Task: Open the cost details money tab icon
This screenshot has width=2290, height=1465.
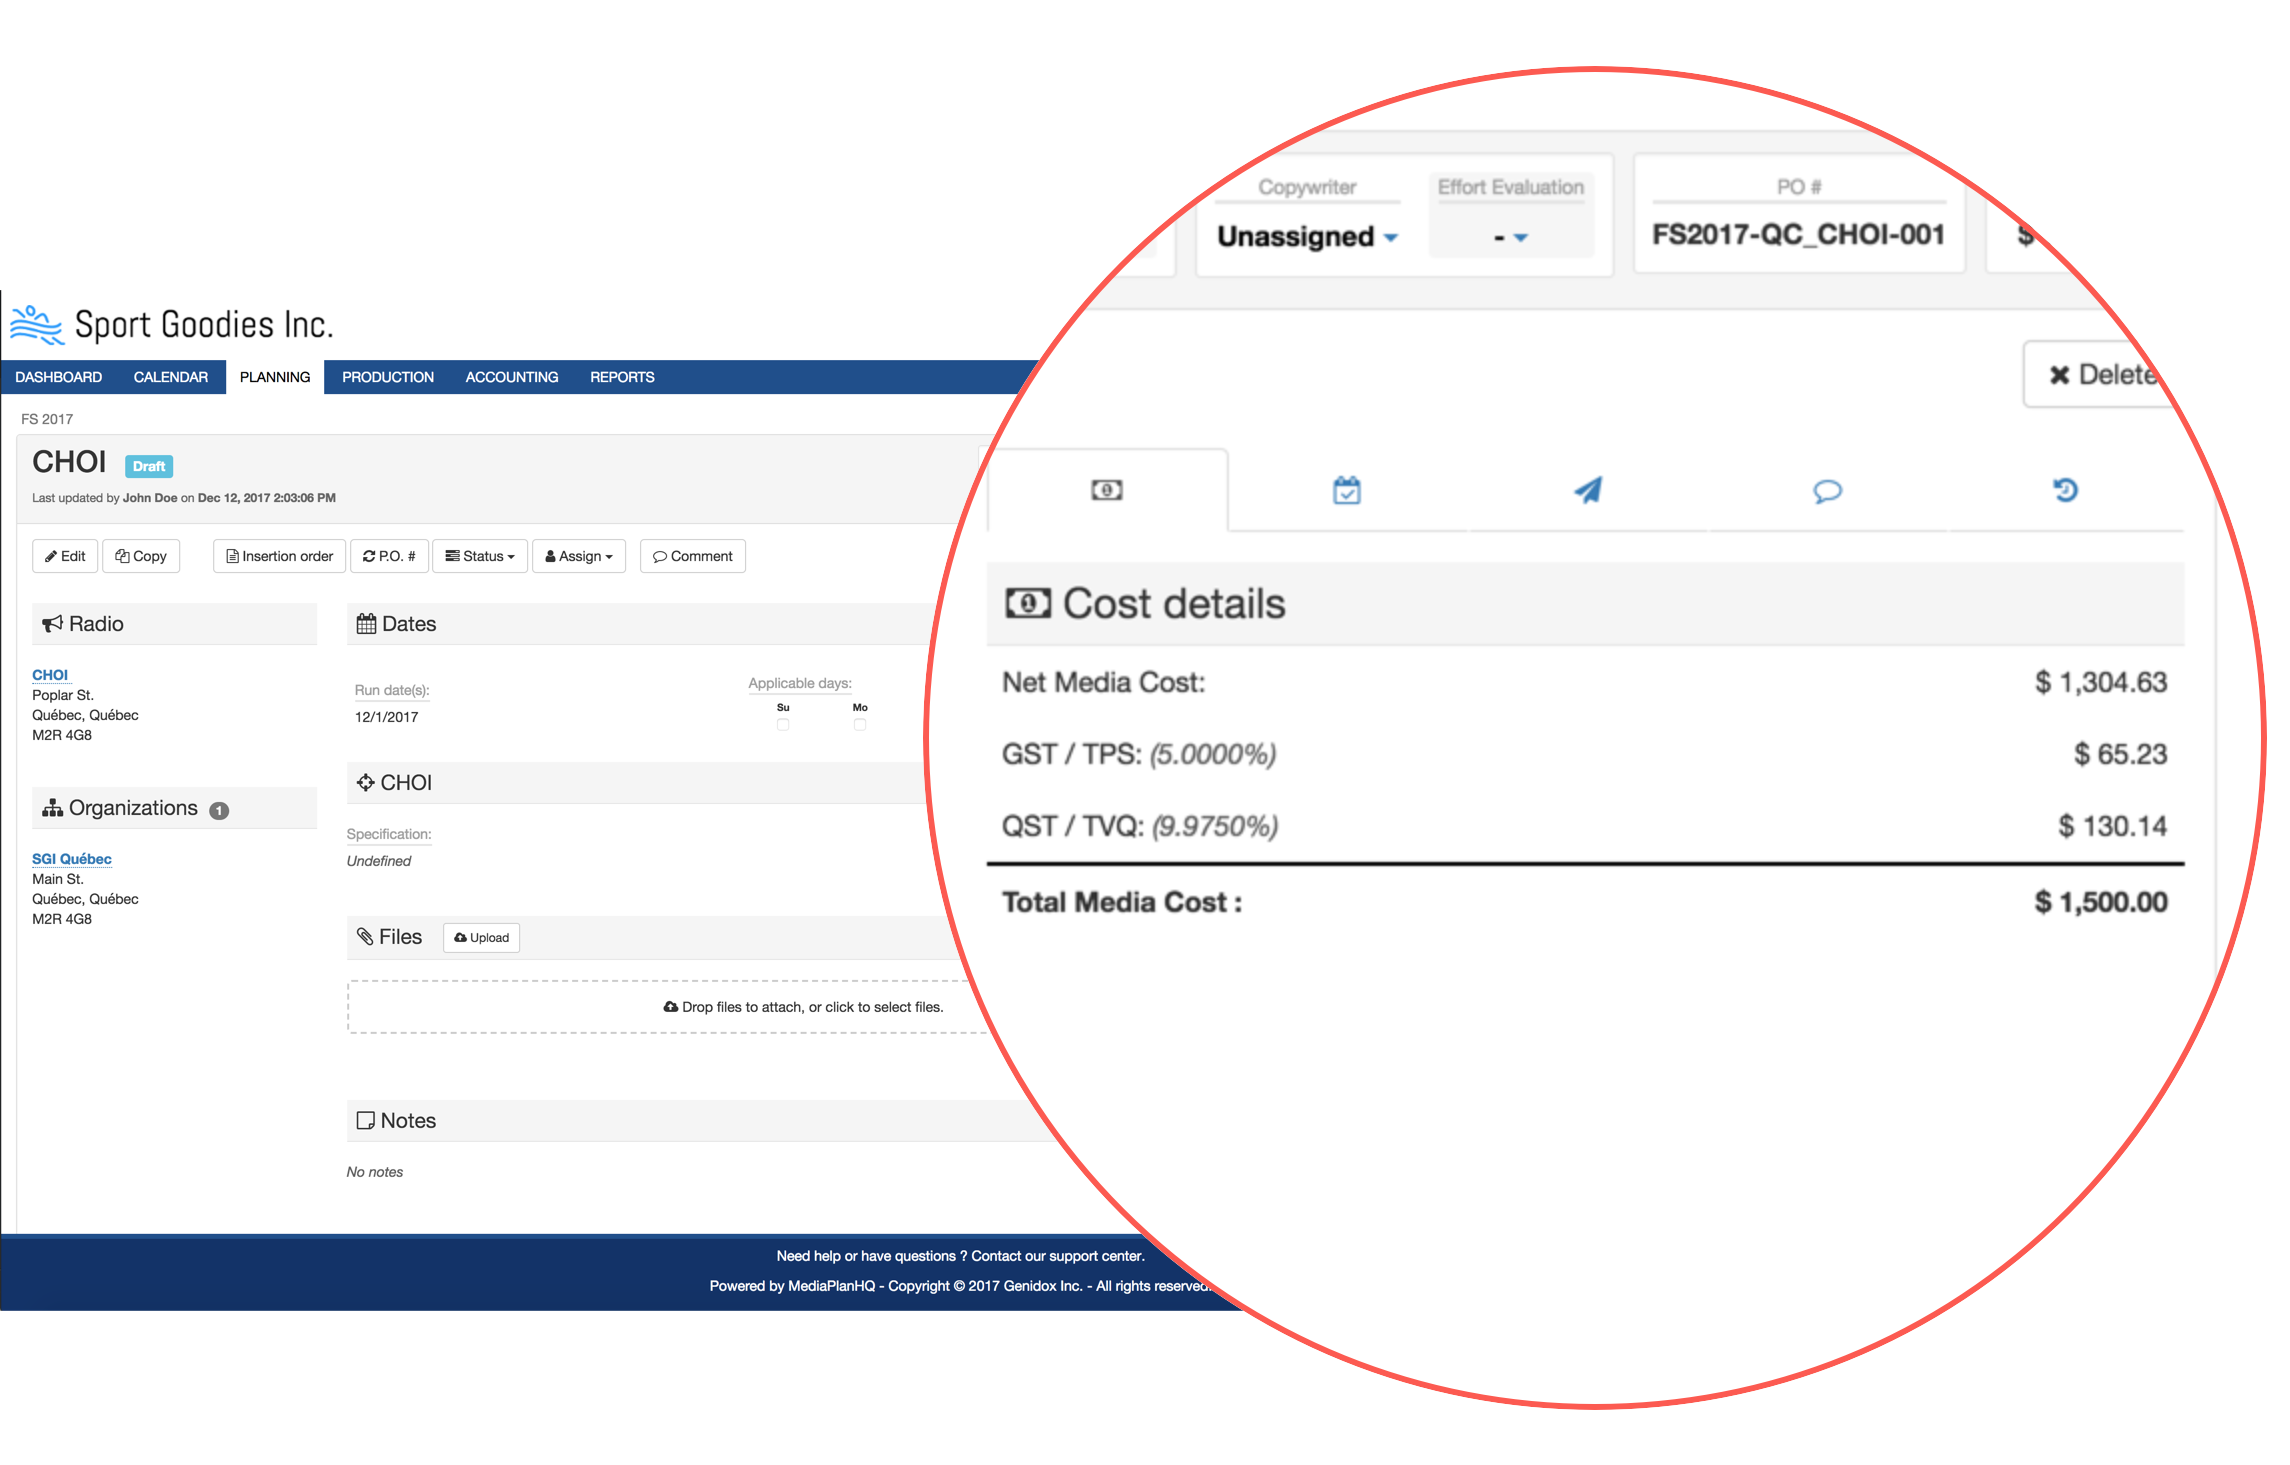Action: click(x=1106, y=490)
